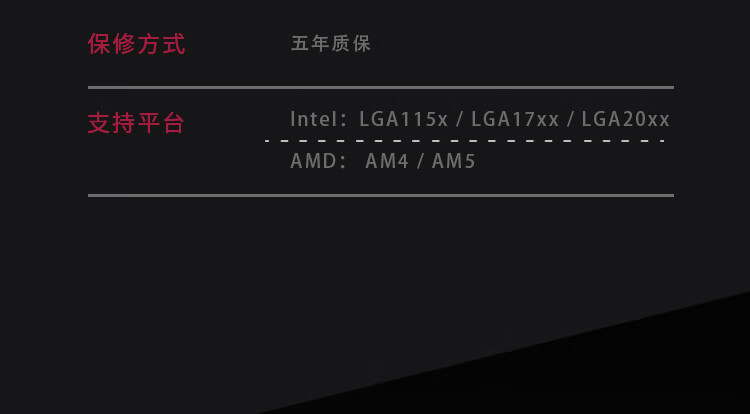Click the LGA17xx socket text
The width and height of the screenshot is (750, 414).
515,120
